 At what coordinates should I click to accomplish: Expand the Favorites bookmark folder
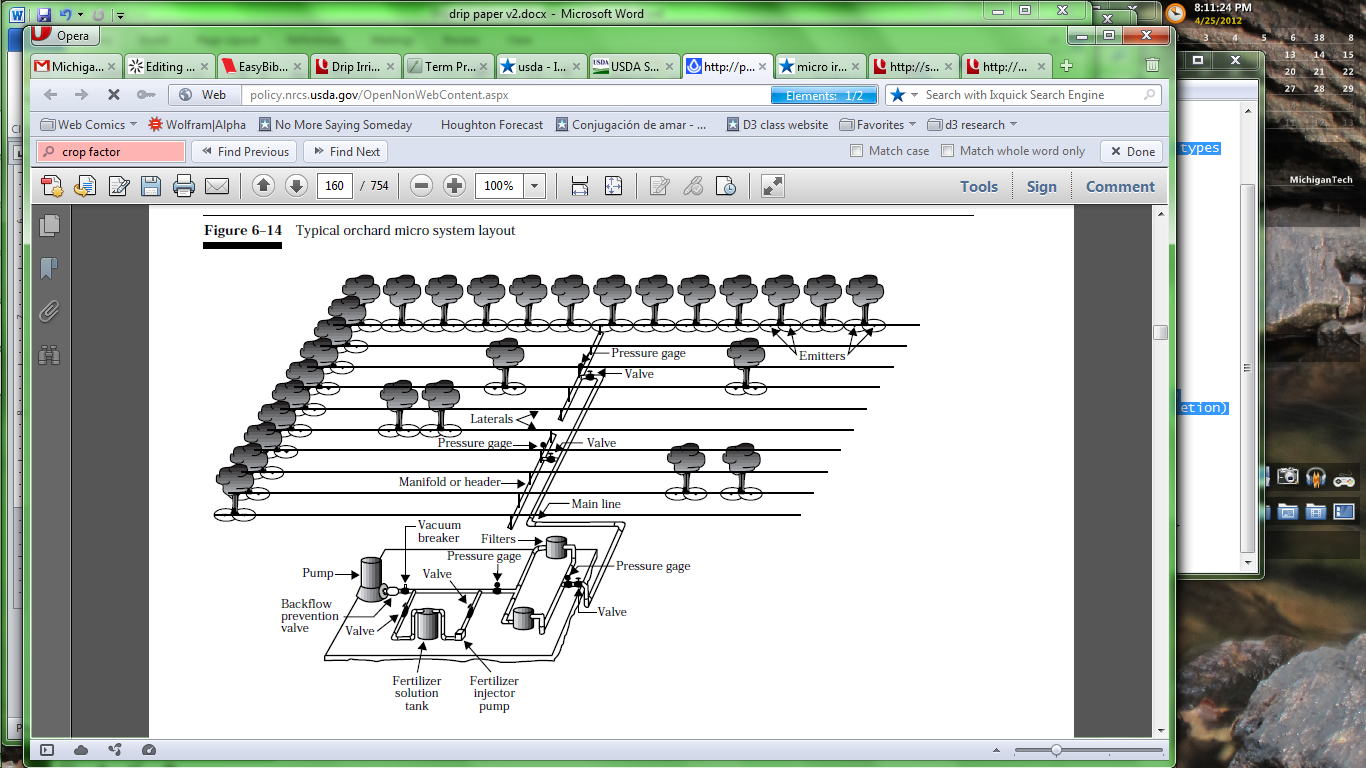(x=878, y=125)
